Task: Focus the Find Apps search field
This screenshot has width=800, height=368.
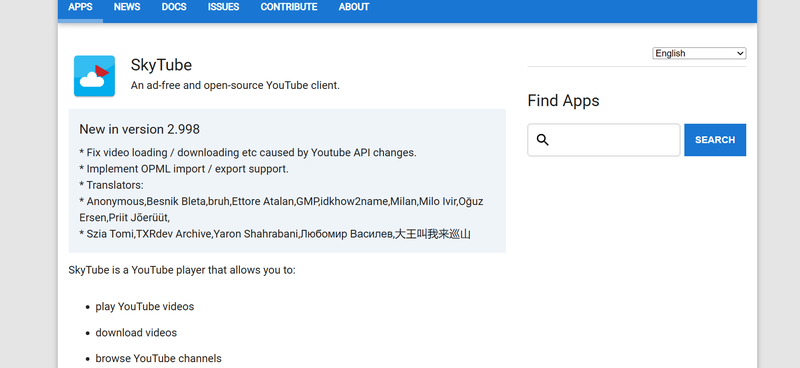Action: coord(604,140)
